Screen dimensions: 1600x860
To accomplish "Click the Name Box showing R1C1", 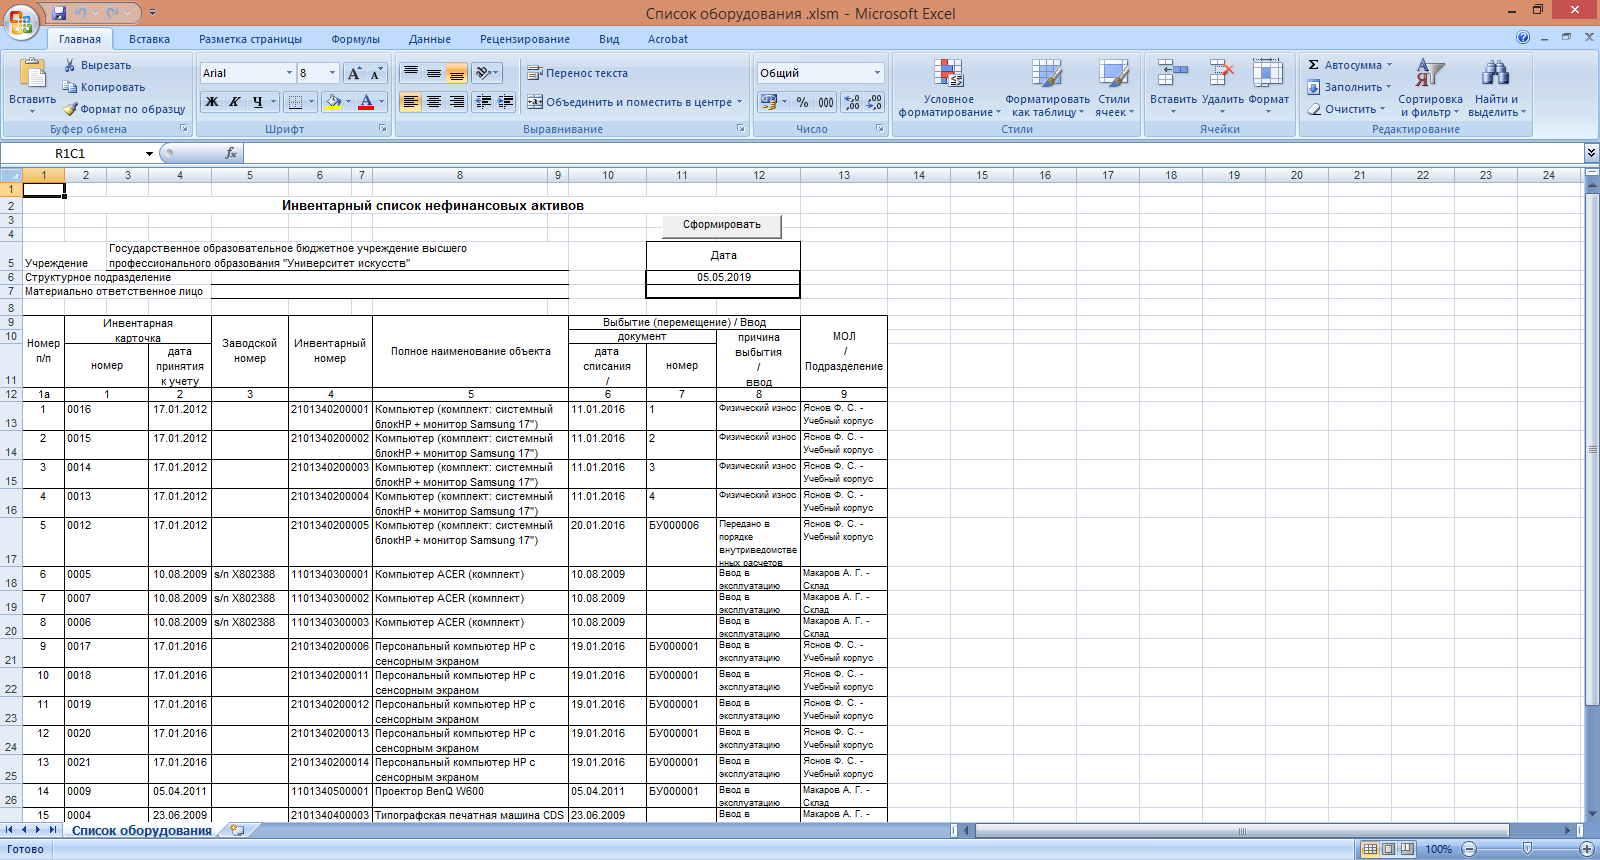I will 80,153.
